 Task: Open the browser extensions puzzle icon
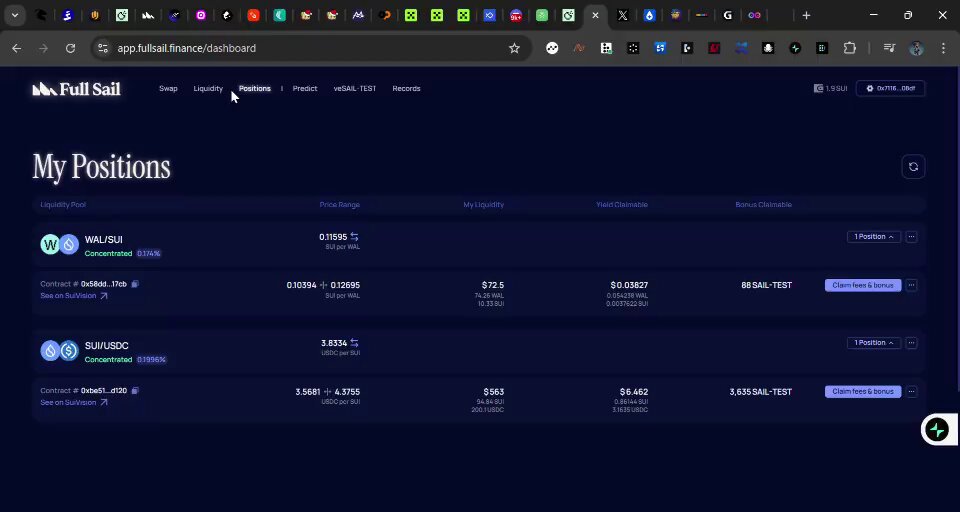850,48
